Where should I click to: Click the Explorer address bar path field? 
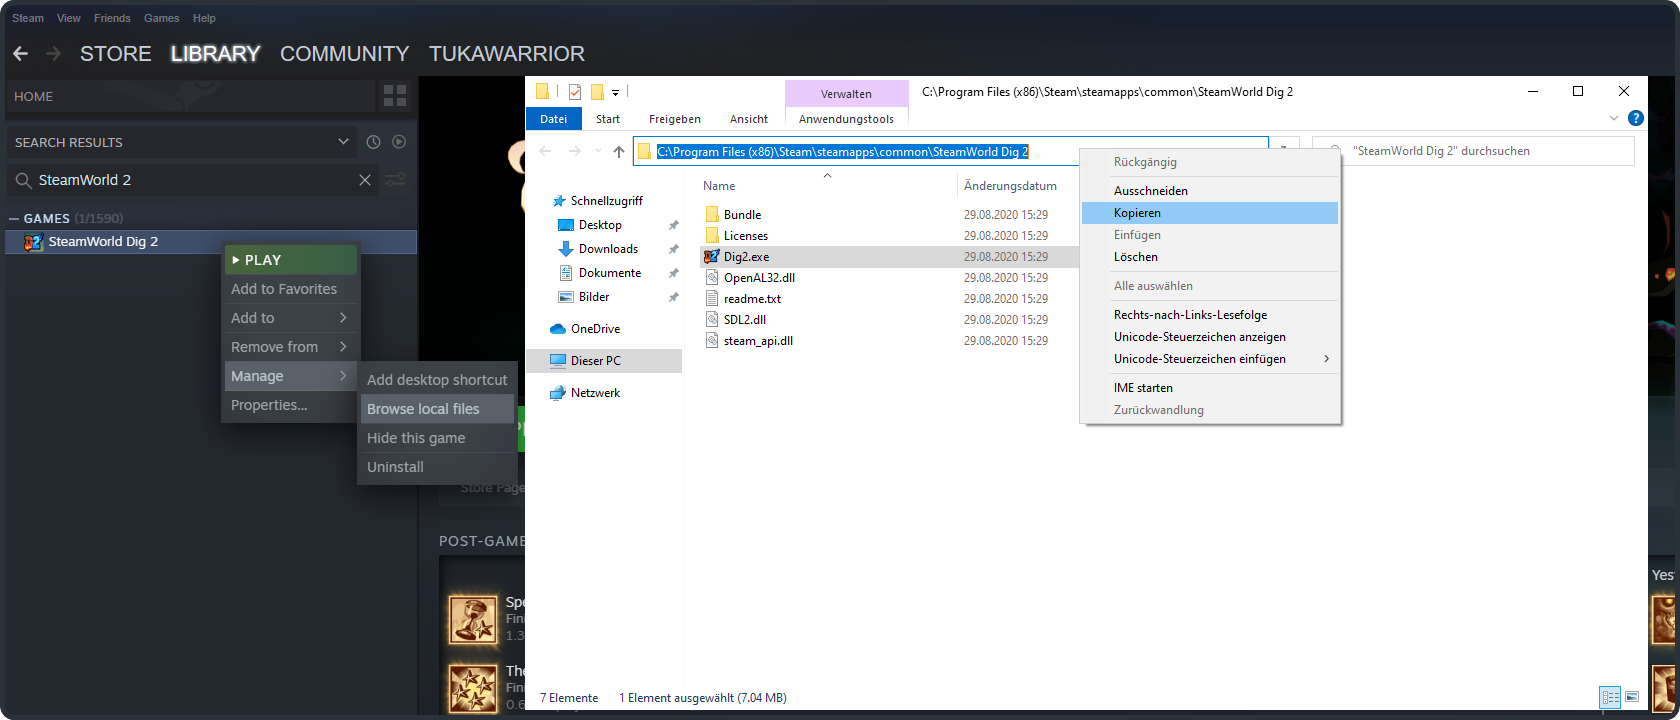click(x=950, y=151)
